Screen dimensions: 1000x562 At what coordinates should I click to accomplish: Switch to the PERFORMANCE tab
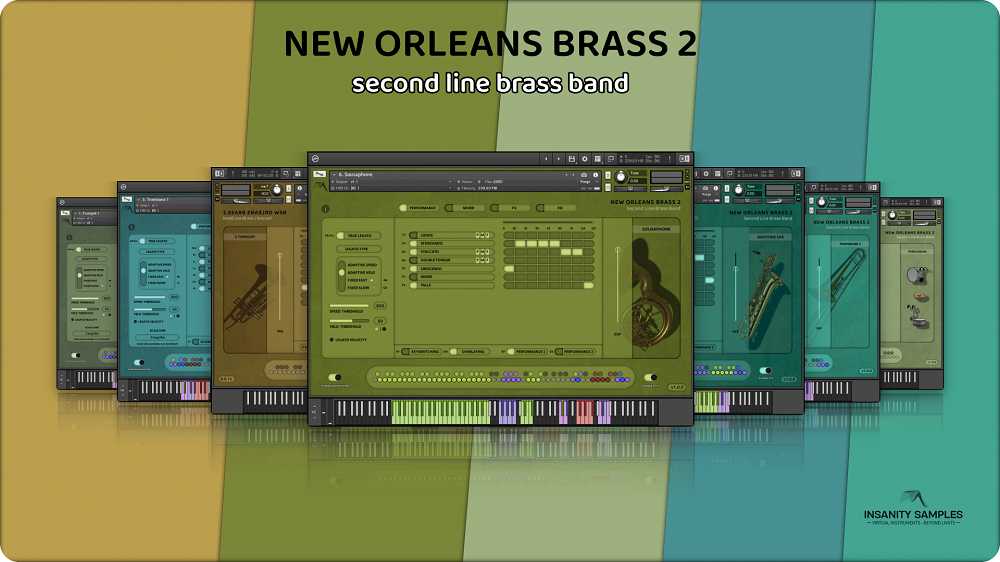419,208
